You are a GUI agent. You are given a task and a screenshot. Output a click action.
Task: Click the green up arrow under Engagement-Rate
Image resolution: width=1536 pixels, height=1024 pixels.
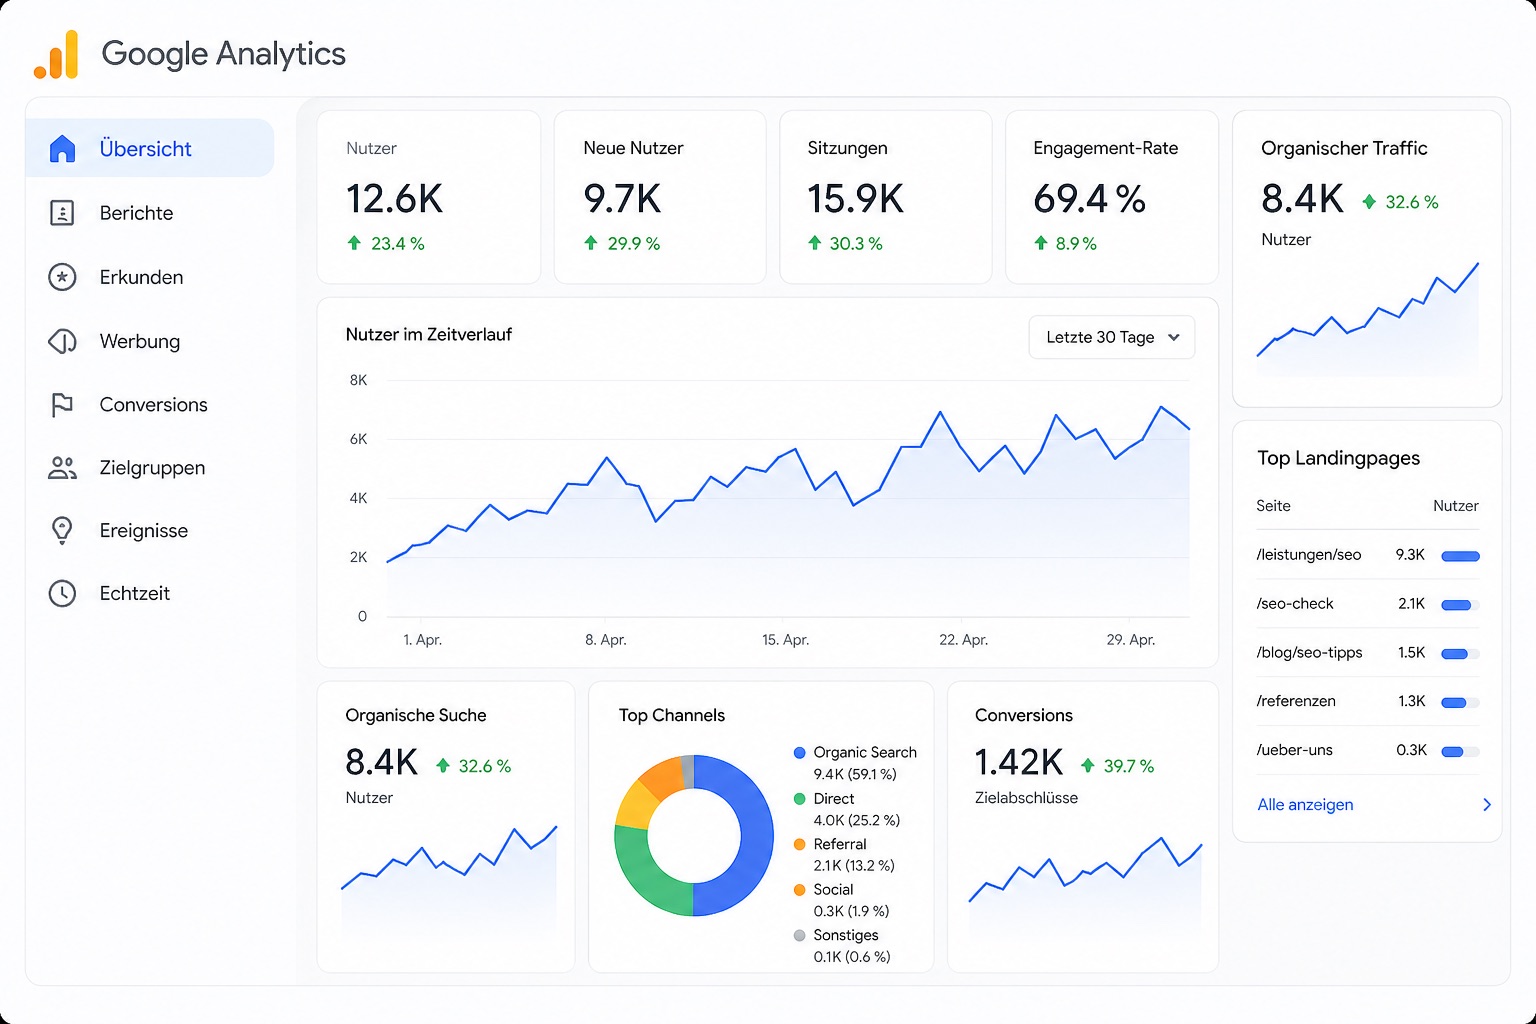(x=1041, y=243)
